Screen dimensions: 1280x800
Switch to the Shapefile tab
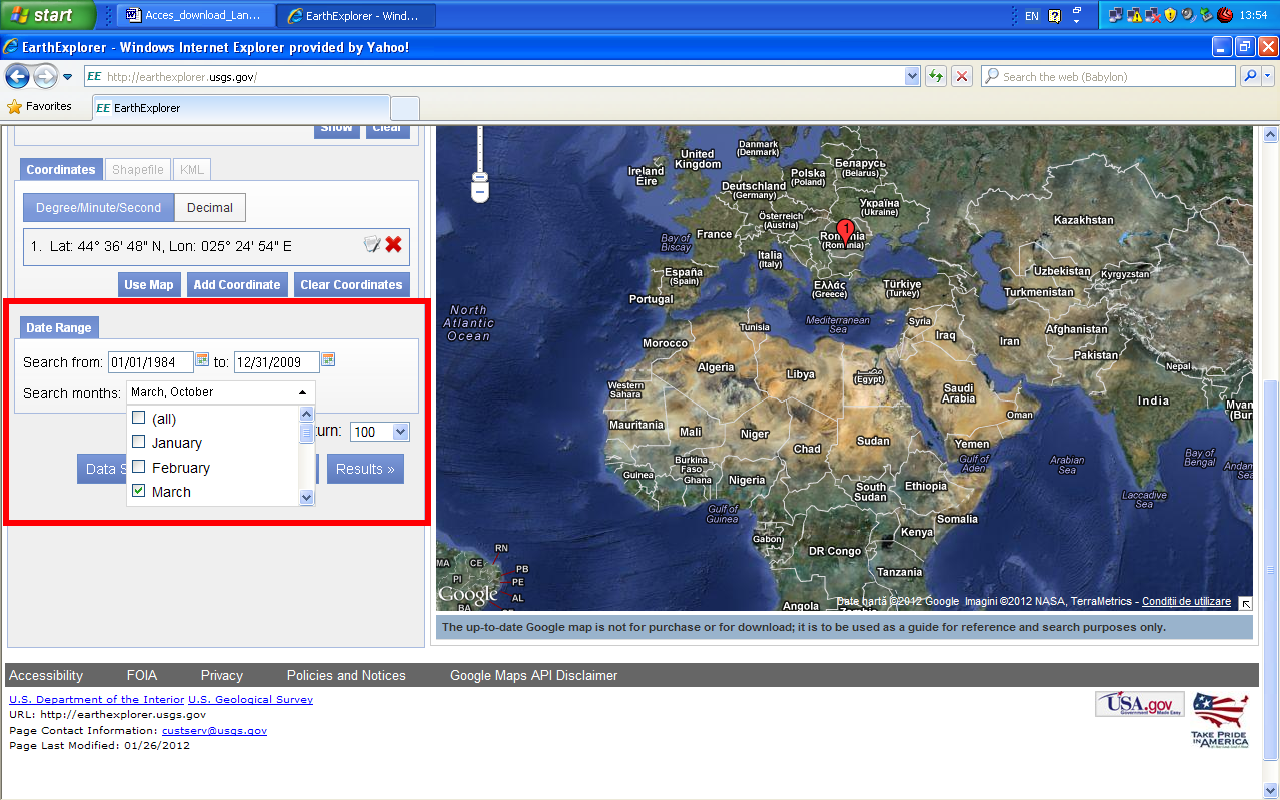click(138, 170)
